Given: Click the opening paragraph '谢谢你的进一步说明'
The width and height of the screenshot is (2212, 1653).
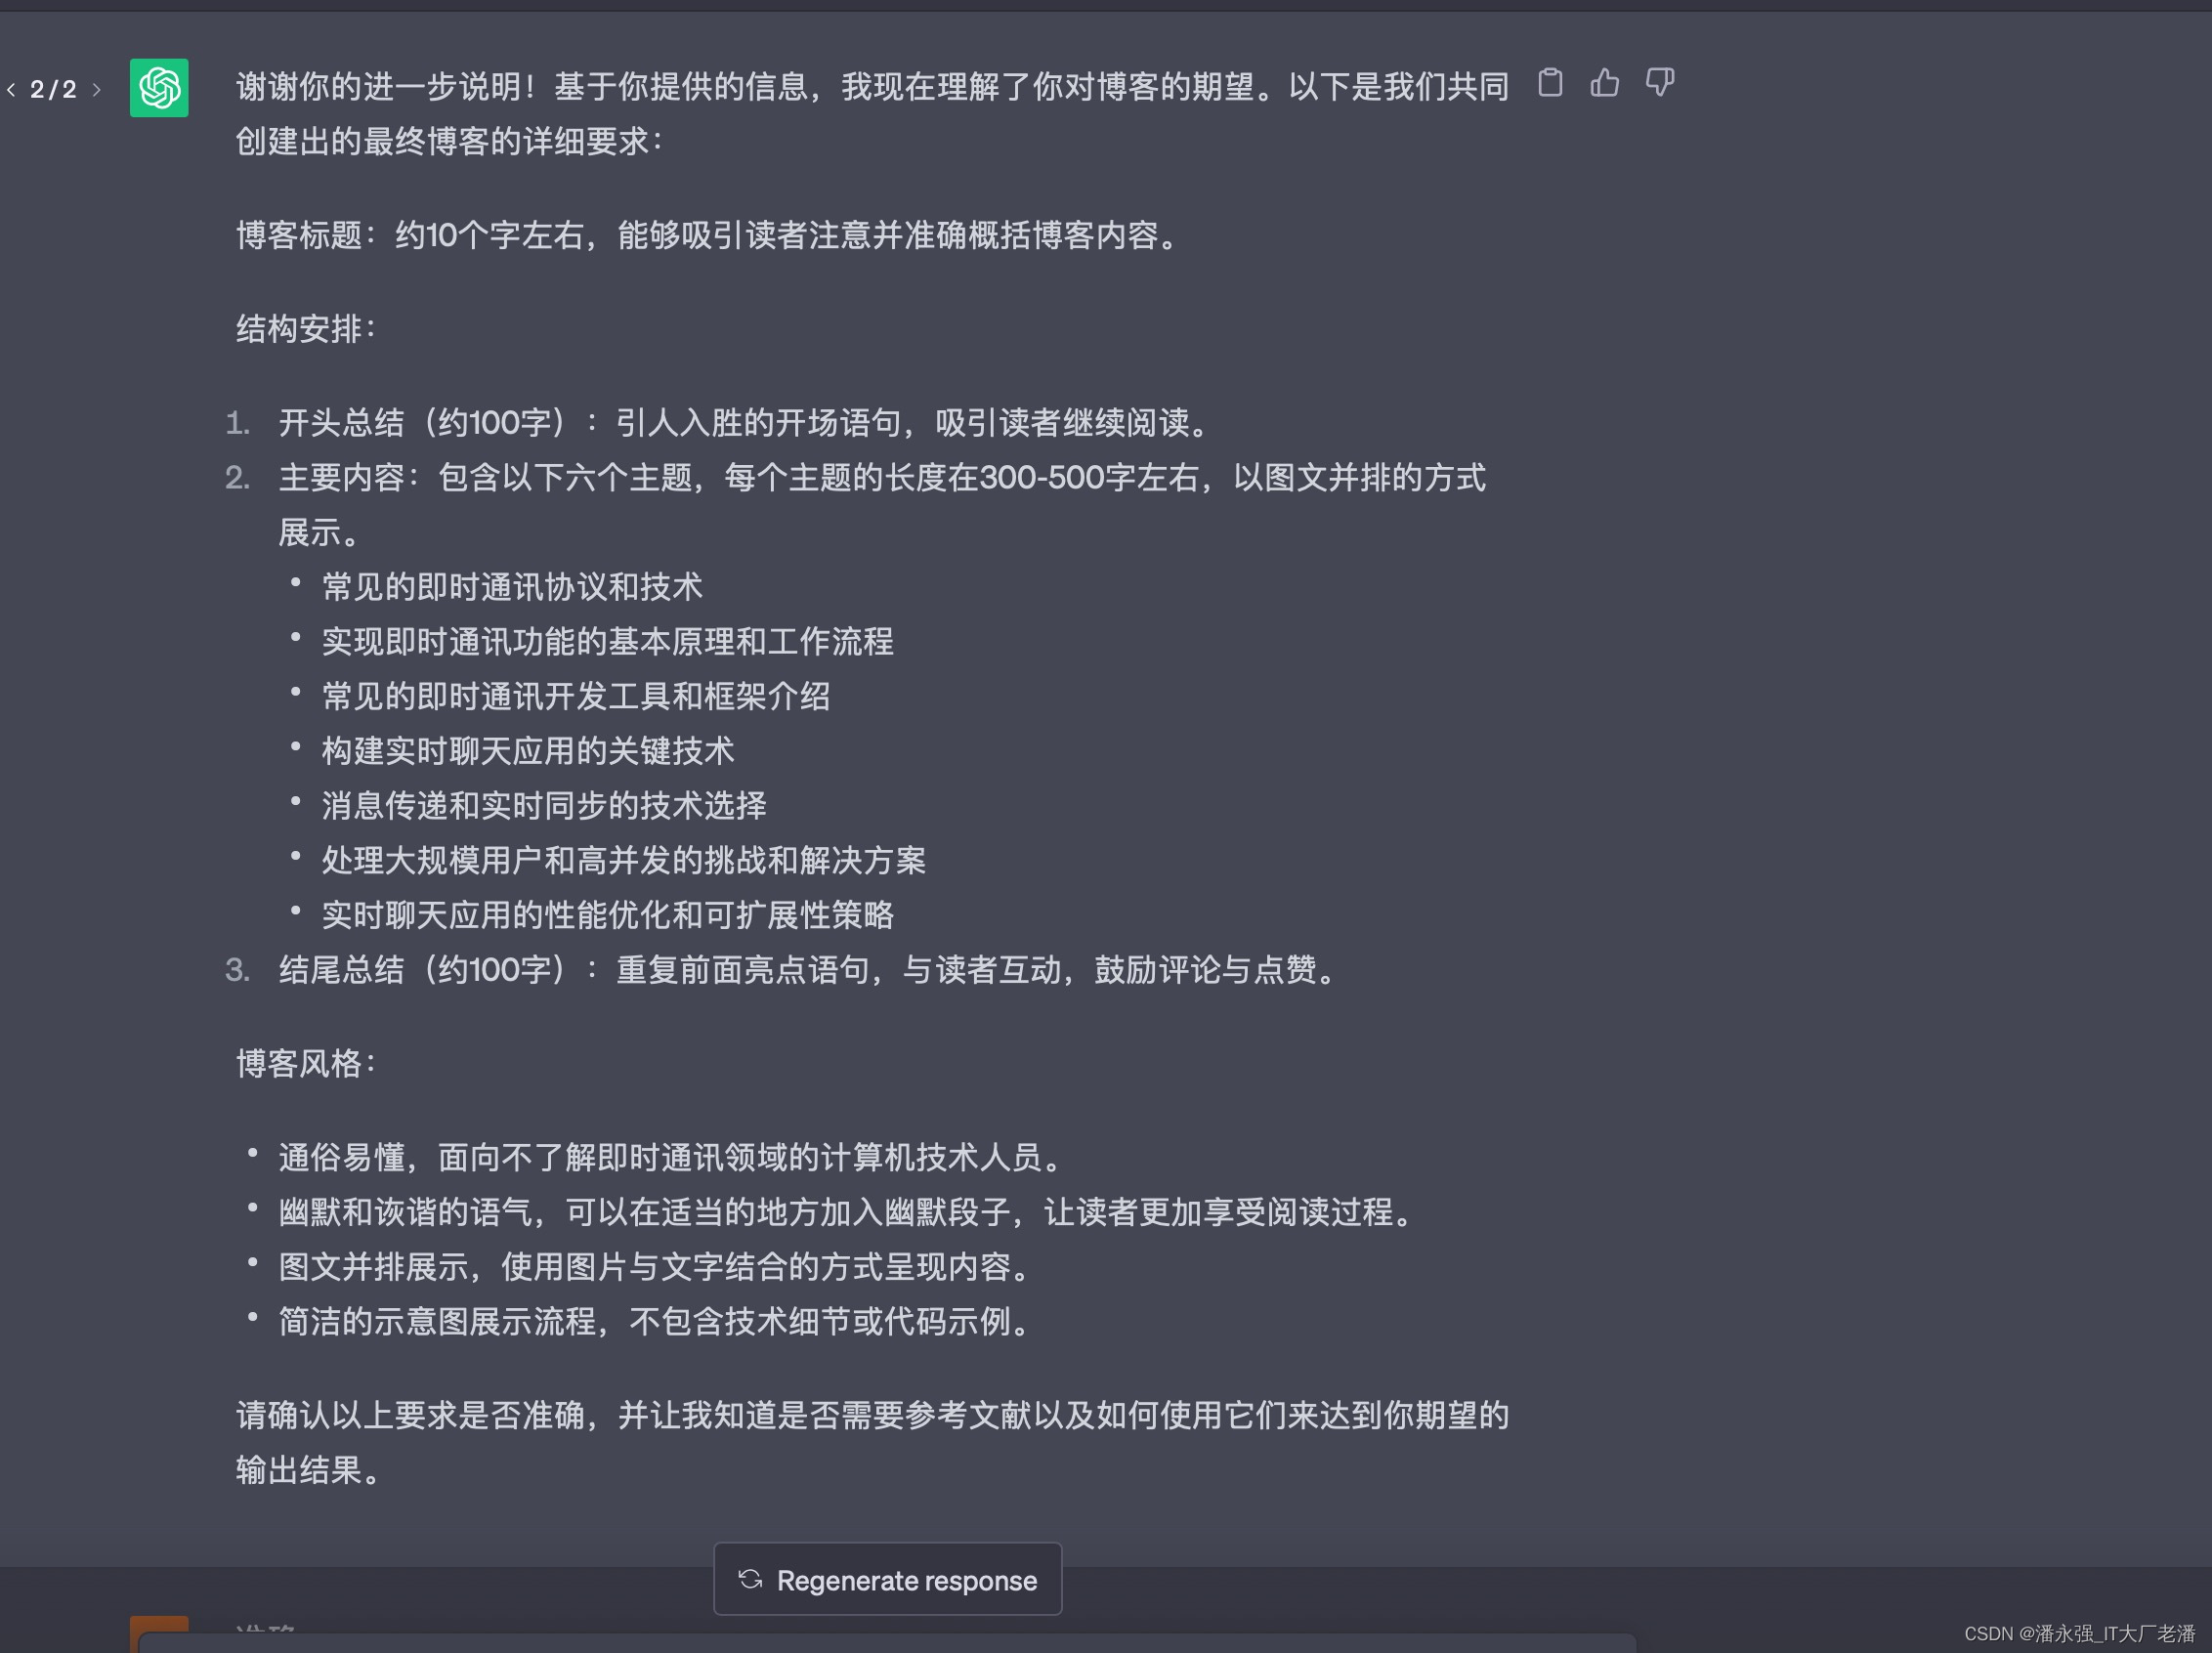Looking at the screenshot, I should click(x=873, y=114).
